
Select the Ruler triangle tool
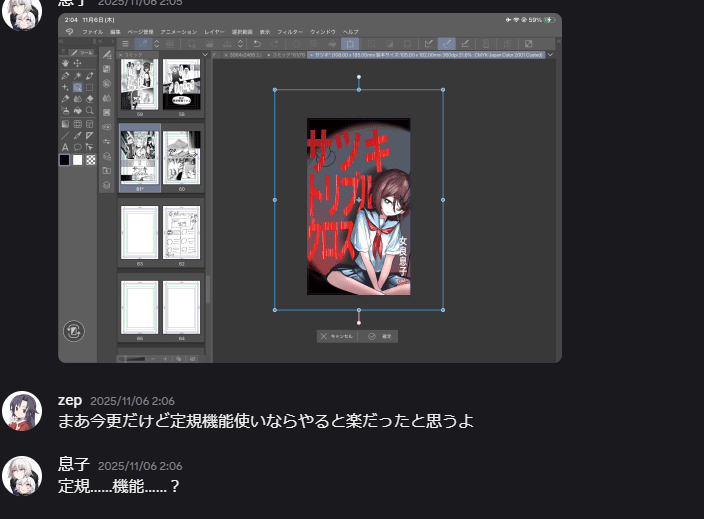89,136
